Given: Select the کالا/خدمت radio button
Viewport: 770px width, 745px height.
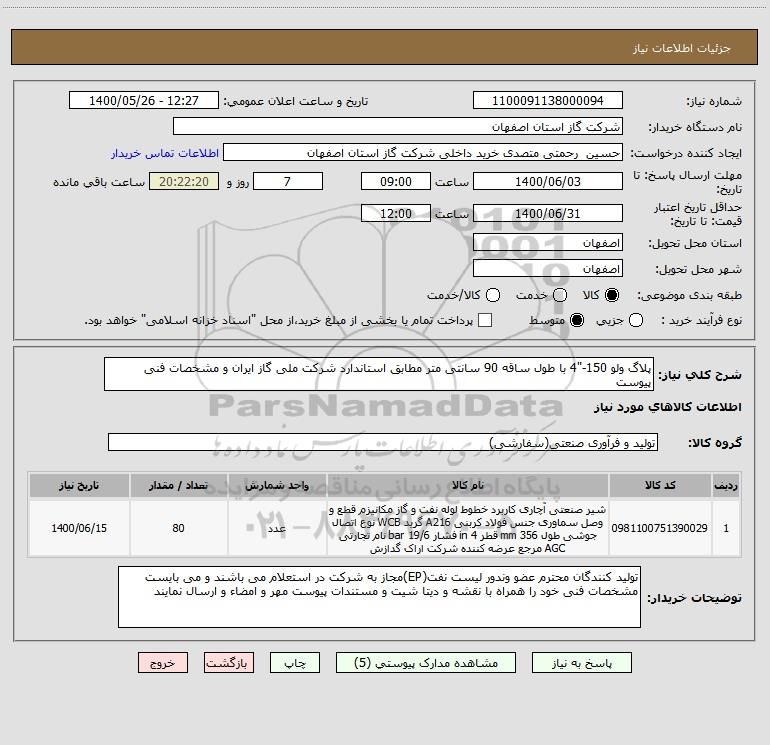Looking at the screenshot, I should click(493, 295).
